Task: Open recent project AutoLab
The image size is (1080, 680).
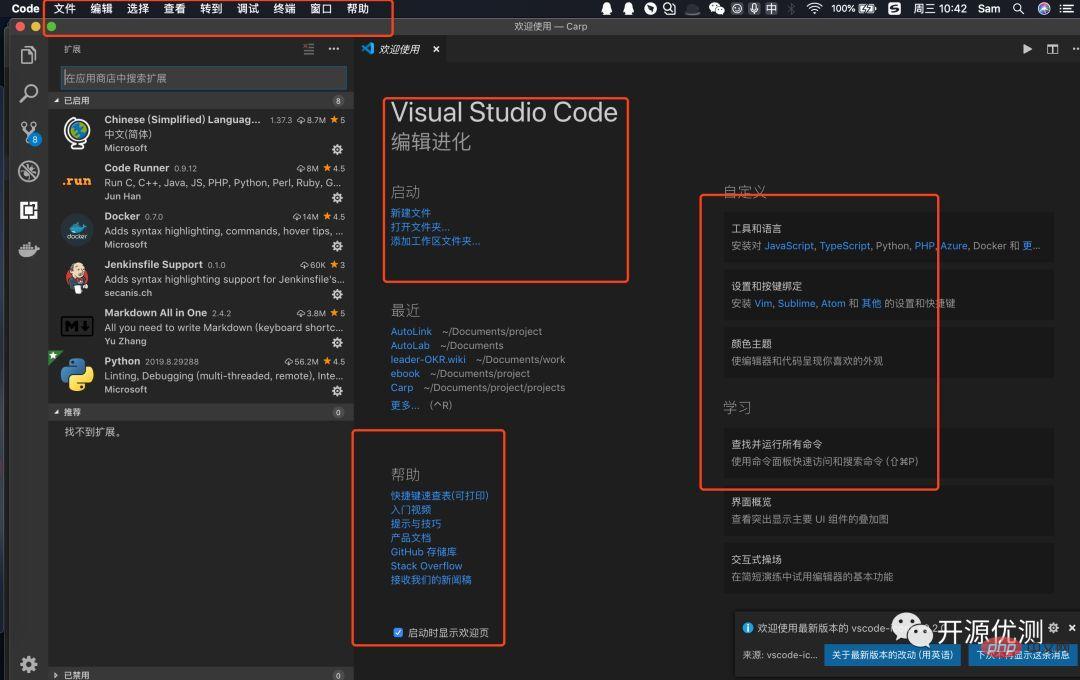Action: pos(410,345)
